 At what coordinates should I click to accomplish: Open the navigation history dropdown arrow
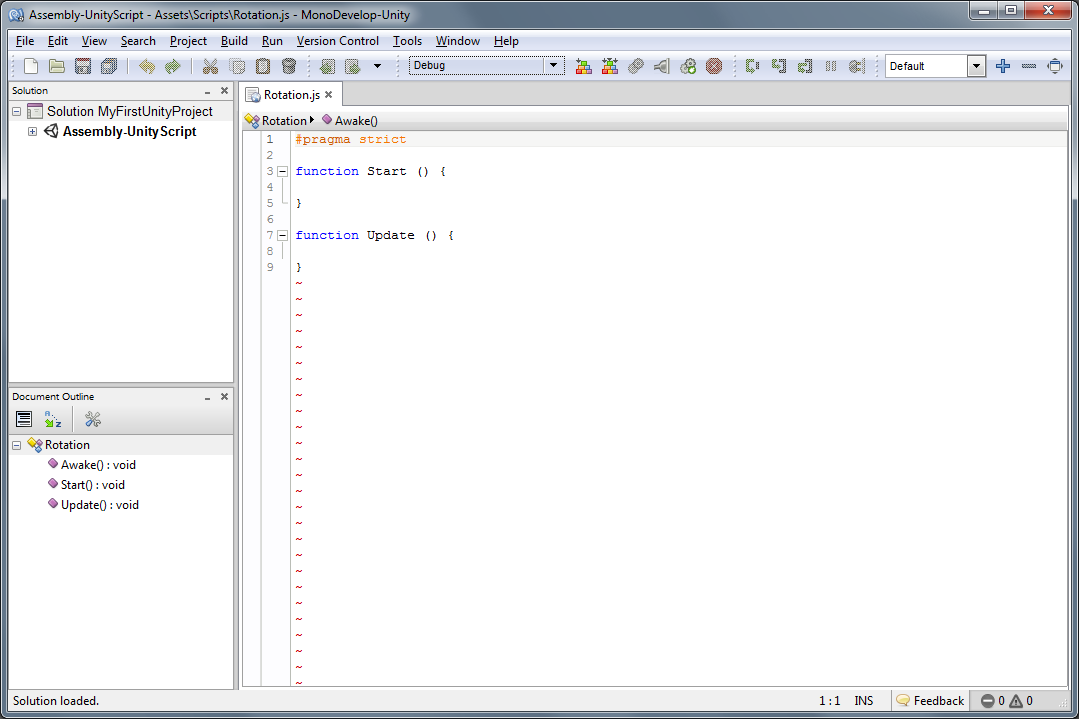point(377,66)
